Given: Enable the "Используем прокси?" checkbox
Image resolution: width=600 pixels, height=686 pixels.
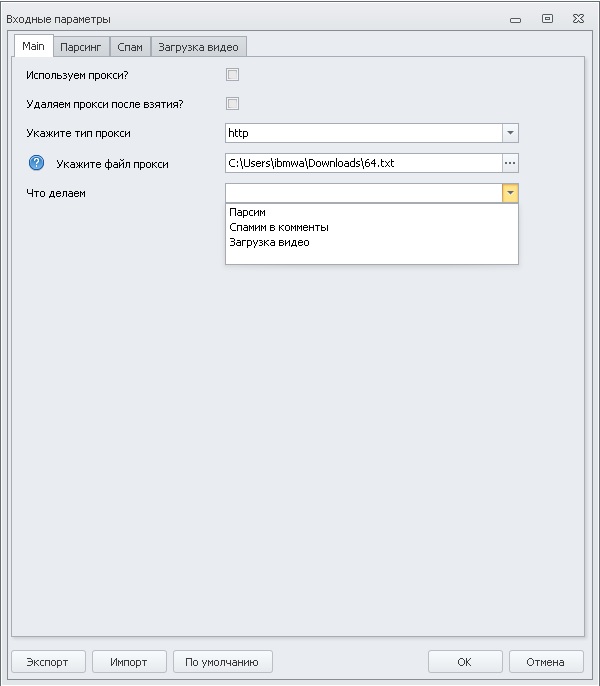Looking at the screenshot, I should [233, 74].
